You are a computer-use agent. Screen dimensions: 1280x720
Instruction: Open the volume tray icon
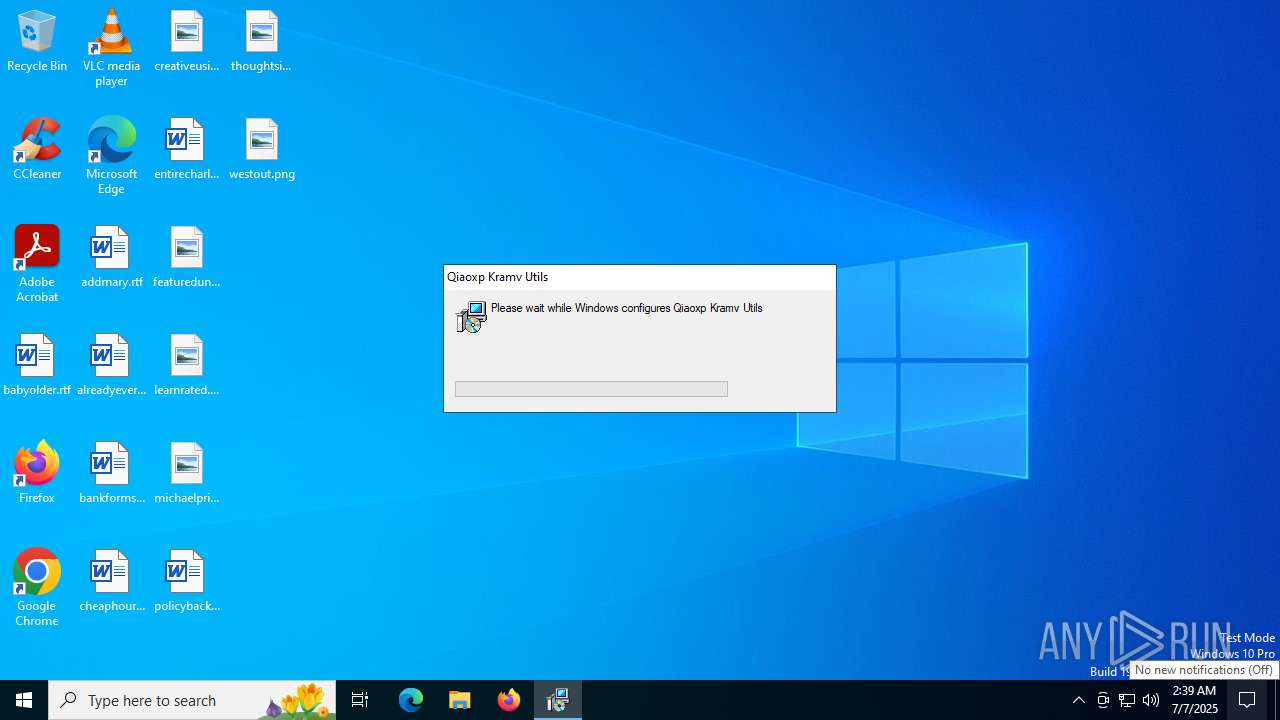(x=1151, y=700)
